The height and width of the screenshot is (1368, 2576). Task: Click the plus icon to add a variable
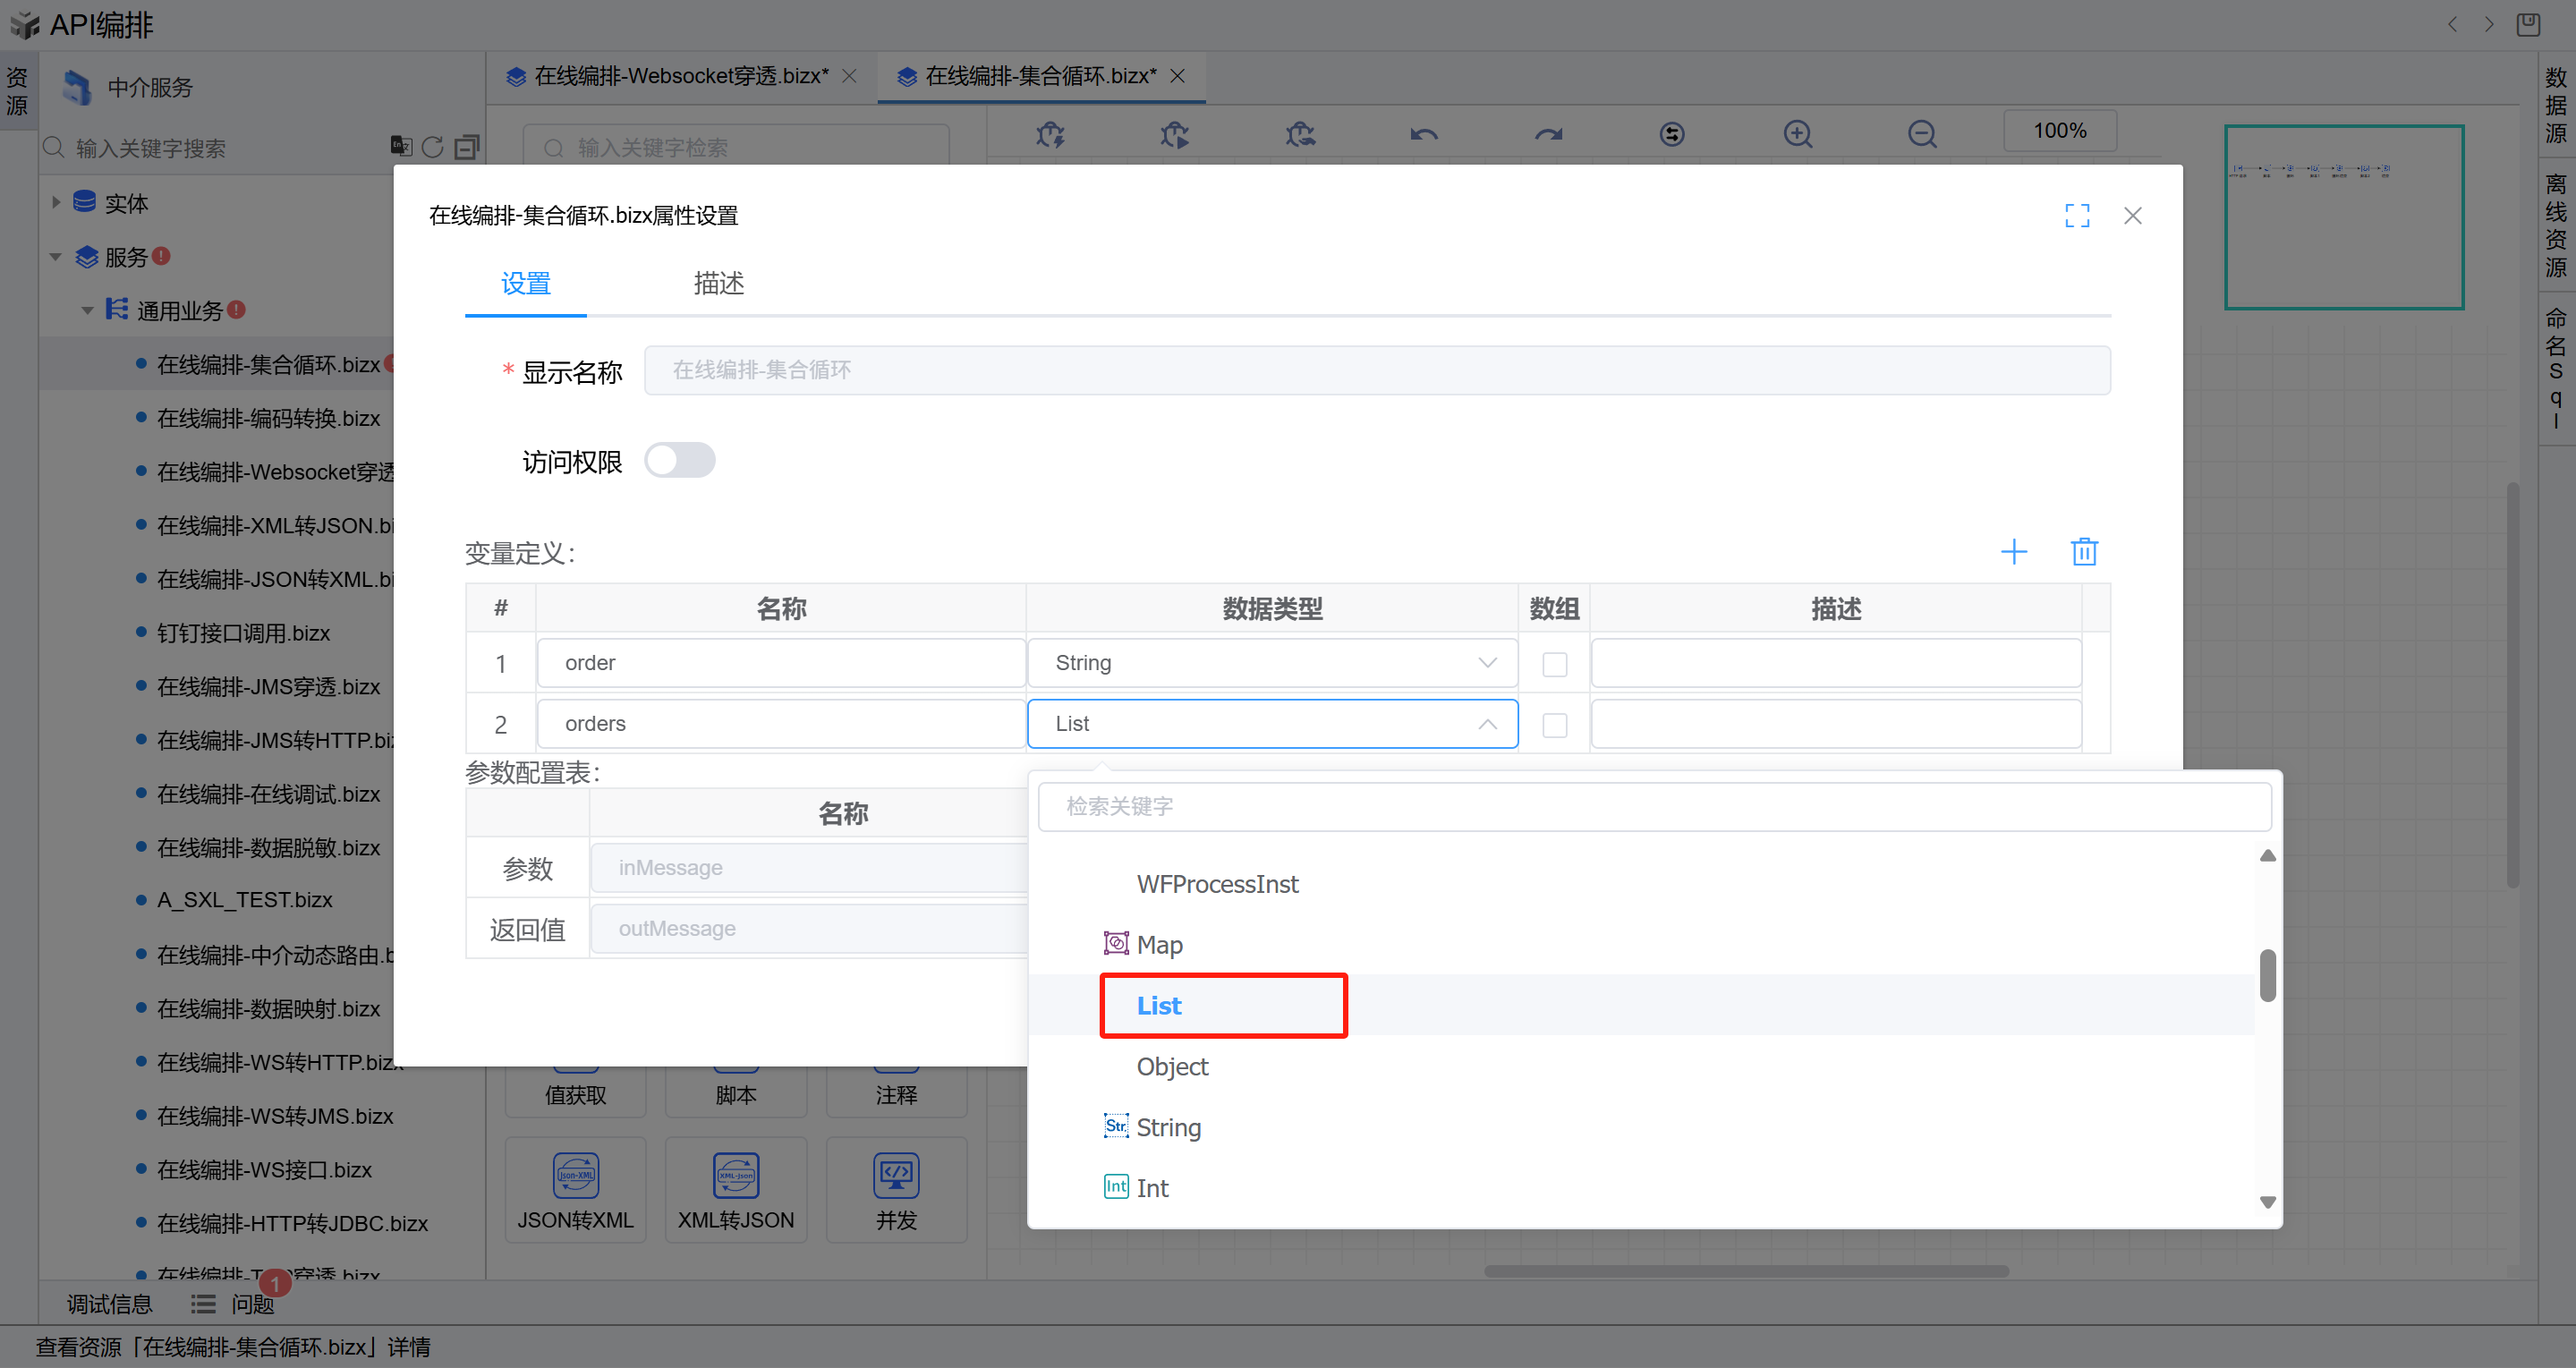[2013, 552]
